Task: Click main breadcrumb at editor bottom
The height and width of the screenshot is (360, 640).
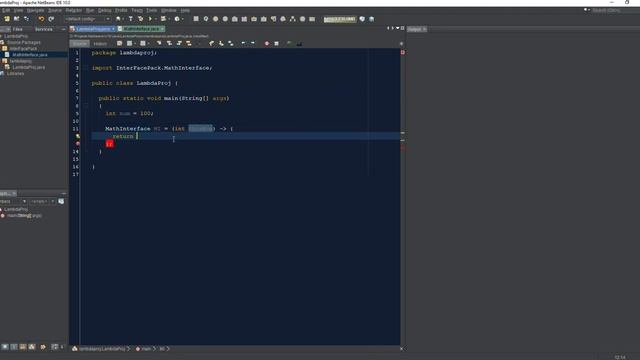Action: (x=146, y=349)
